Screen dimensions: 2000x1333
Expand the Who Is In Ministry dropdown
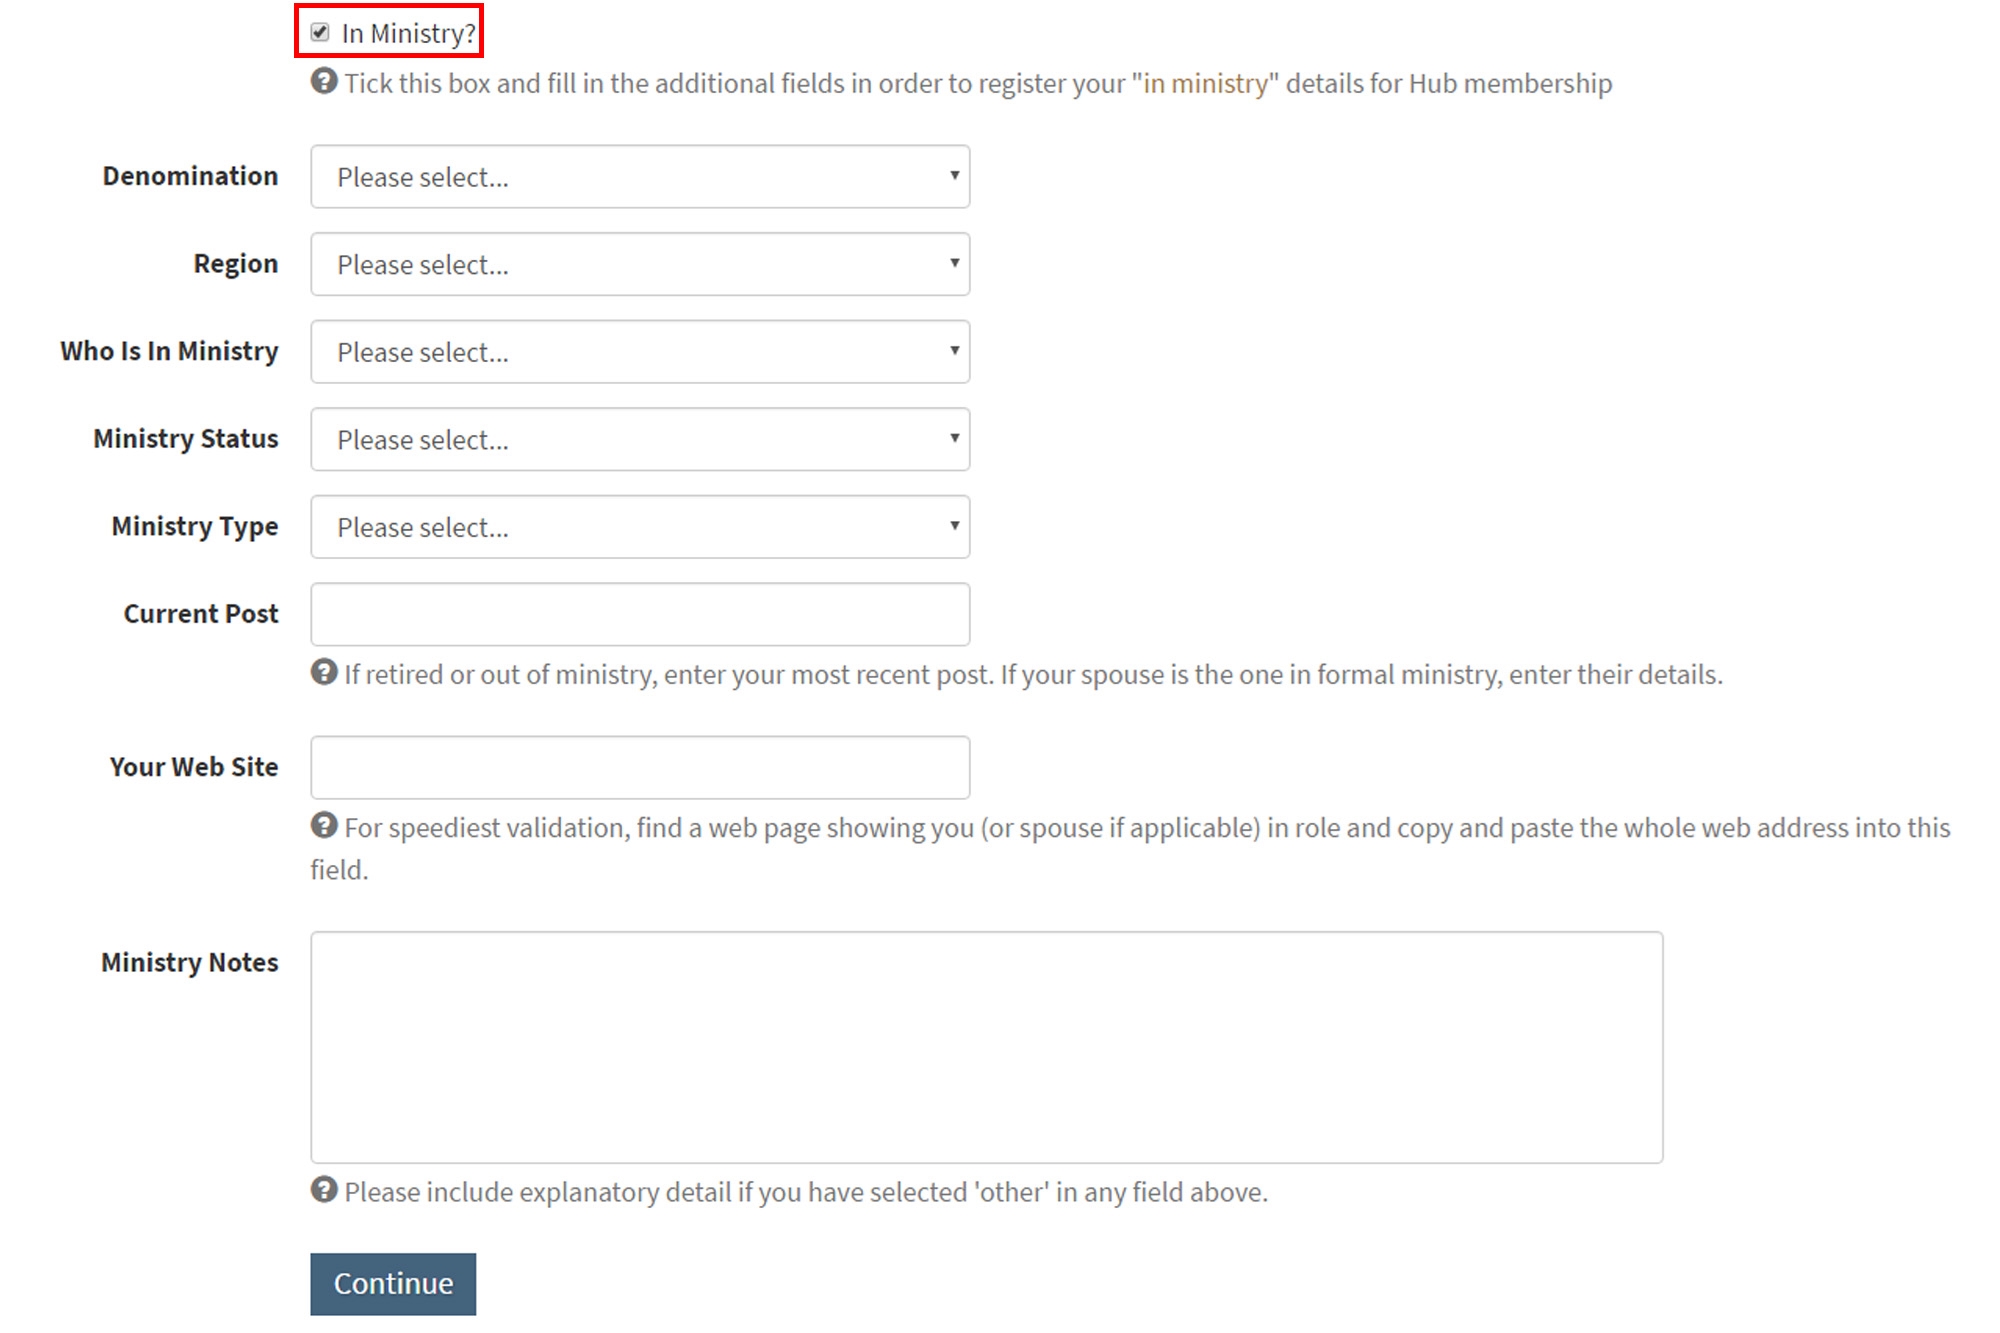click(x=640, y=352)
